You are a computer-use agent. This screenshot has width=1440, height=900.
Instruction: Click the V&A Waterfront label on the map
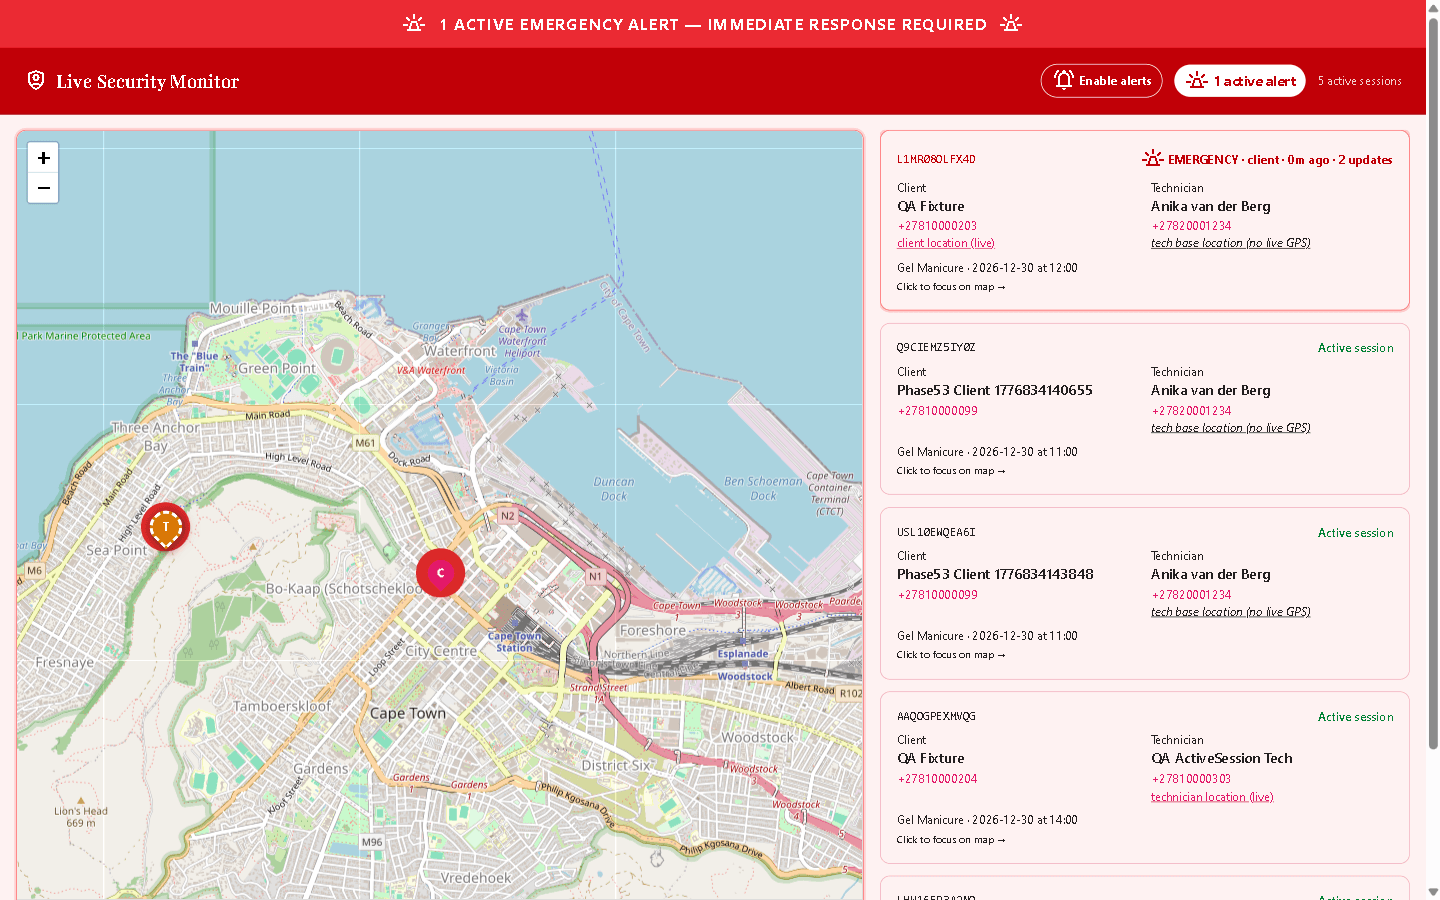click(x=431, y=370)
